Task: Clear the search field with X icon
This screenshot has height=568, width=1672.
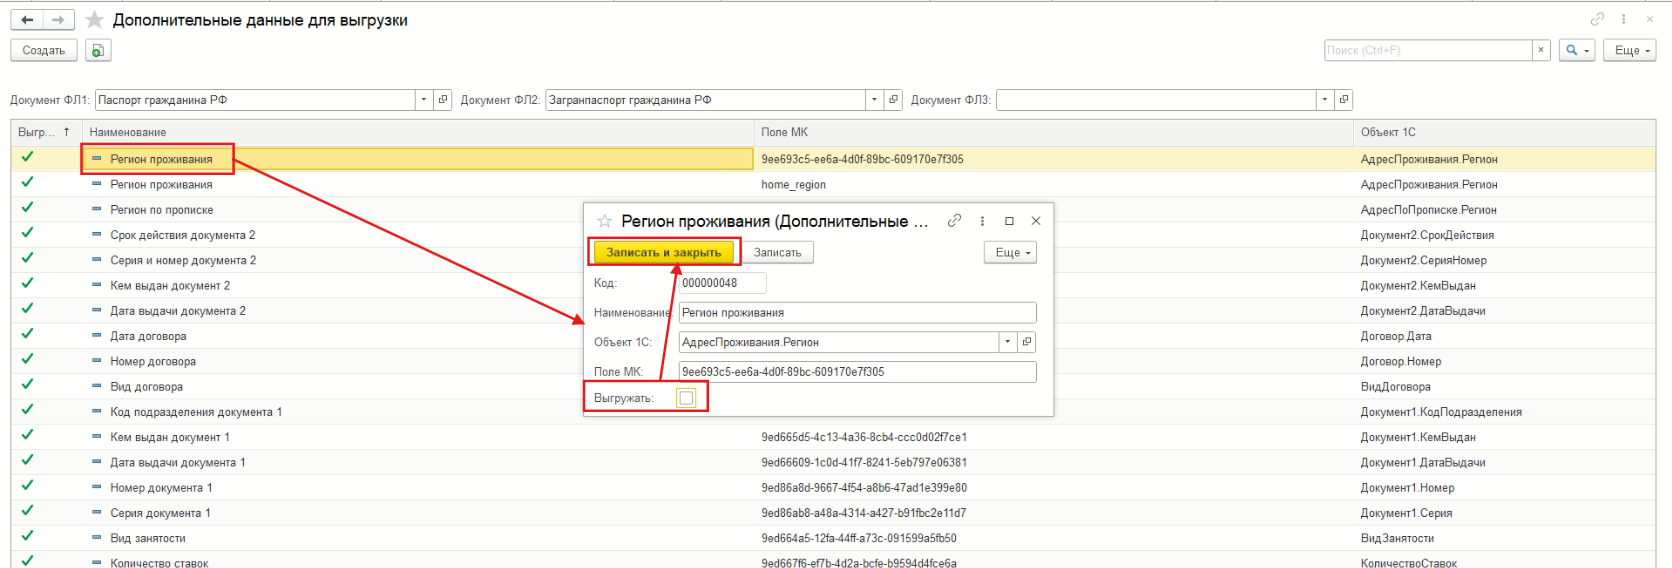Action: [x=1541, y=50]
